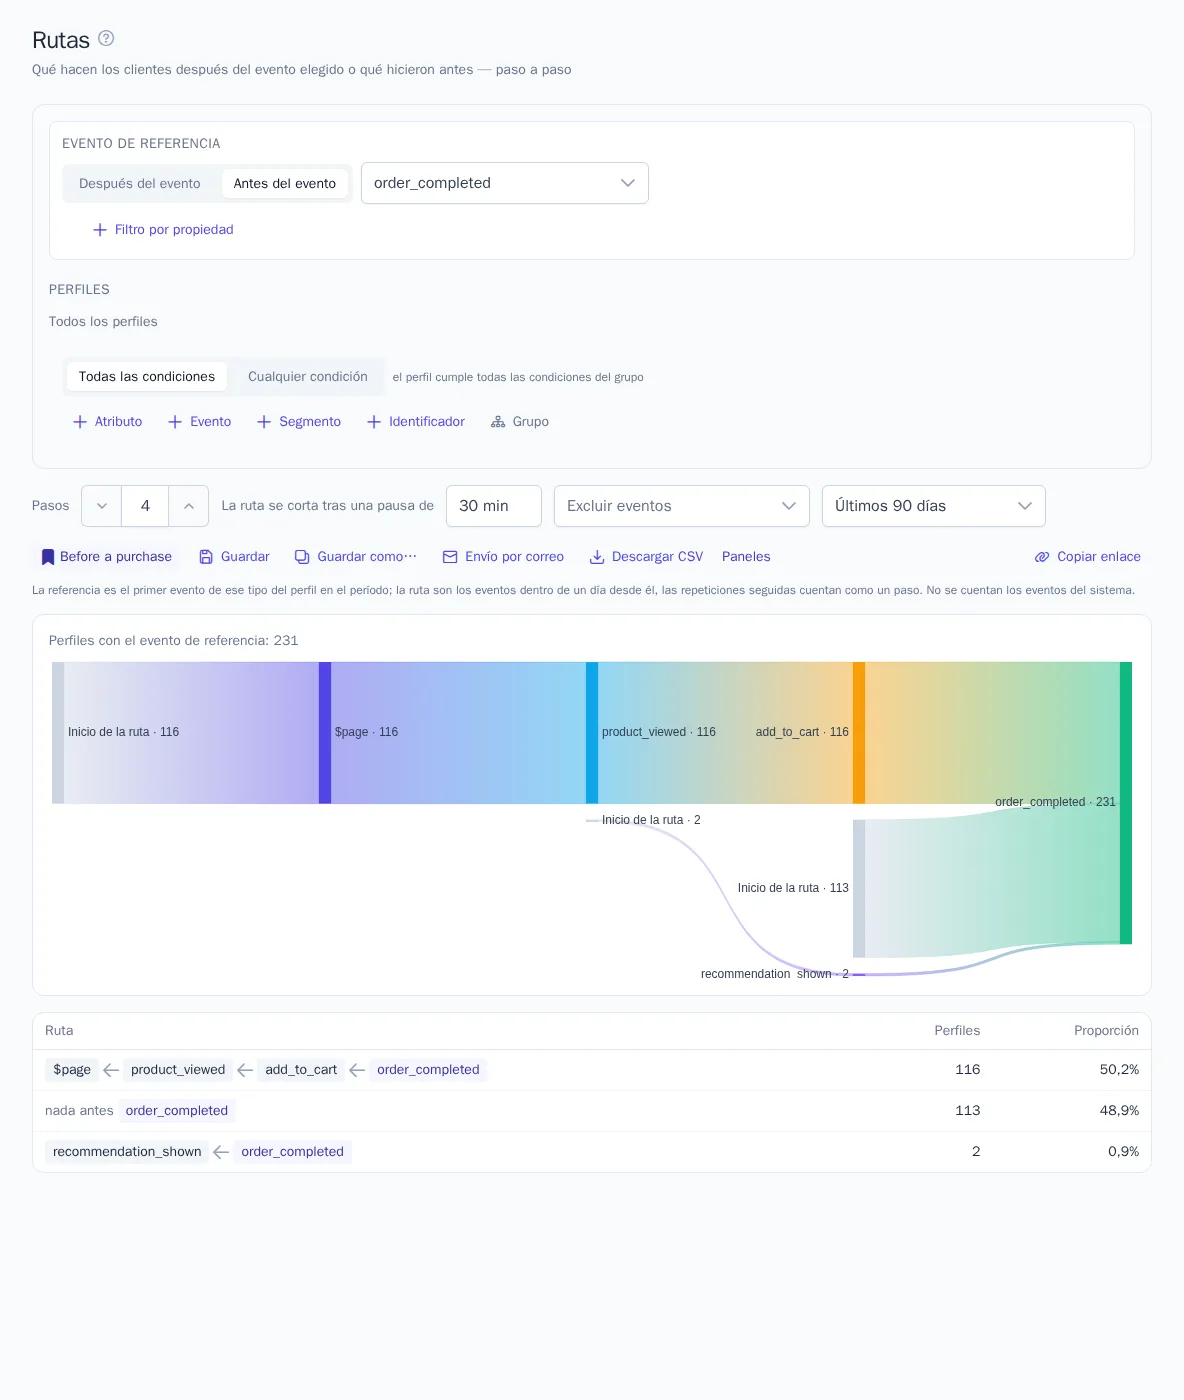This screenshot has width=1184, height=1400.
Task: Select the Todas las condiciones tab
Action: point(147,377)
